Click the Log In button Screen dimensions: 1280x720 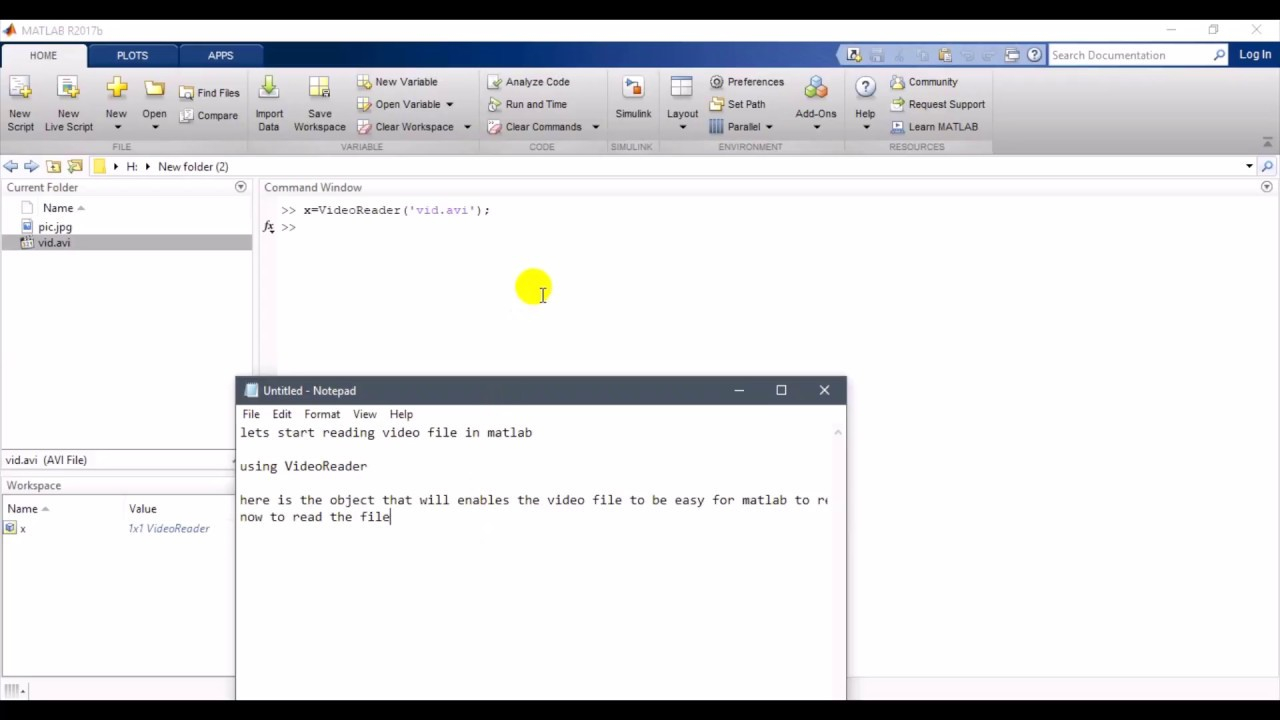tap(1255, 55)
